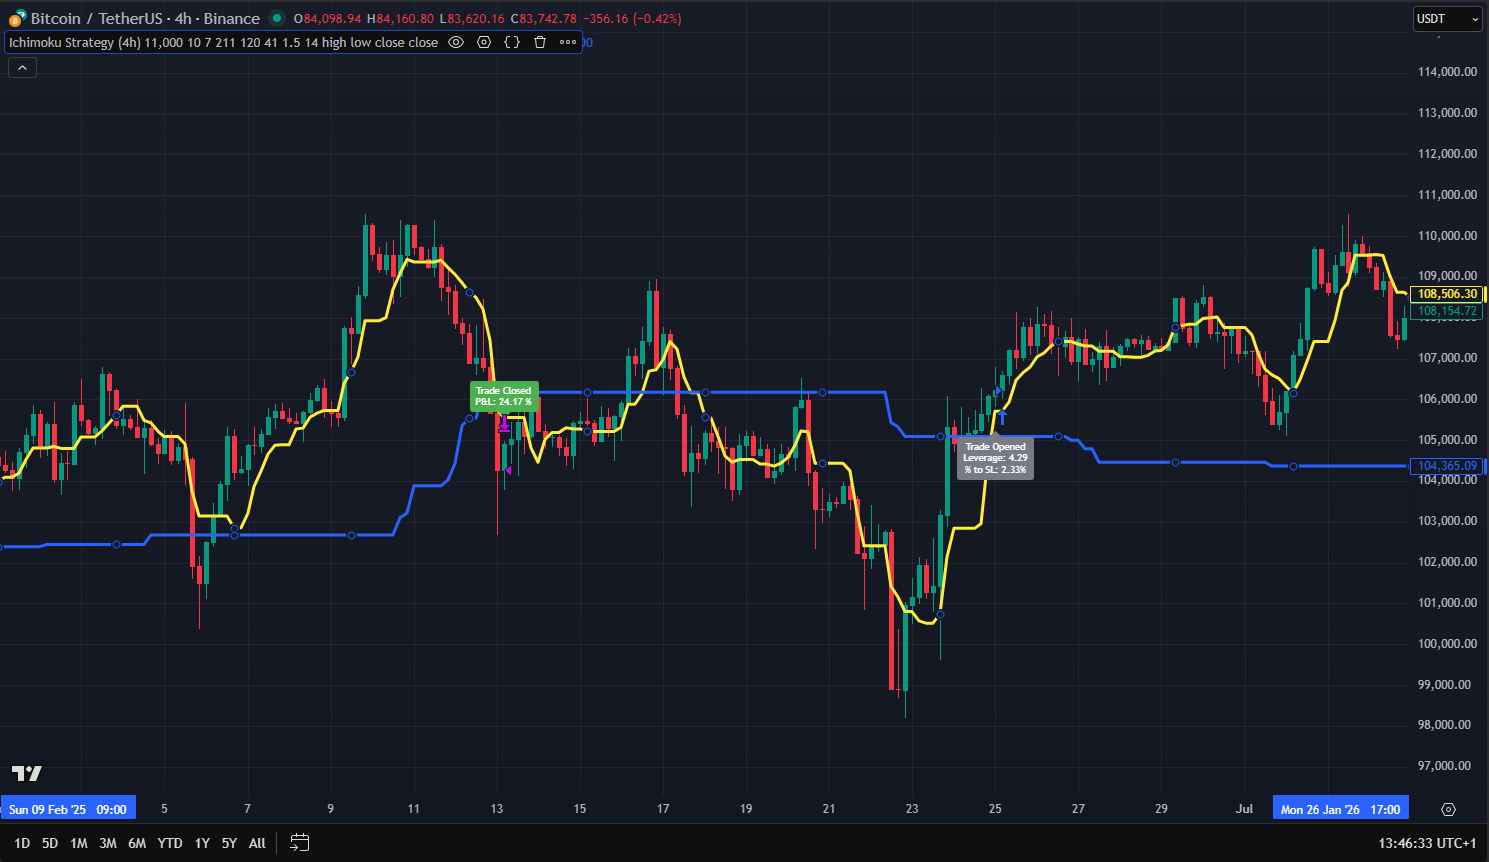Viewport: 1489px width, 862px height.
Task: Select the YTD time range
Action: tap(170, 843)
